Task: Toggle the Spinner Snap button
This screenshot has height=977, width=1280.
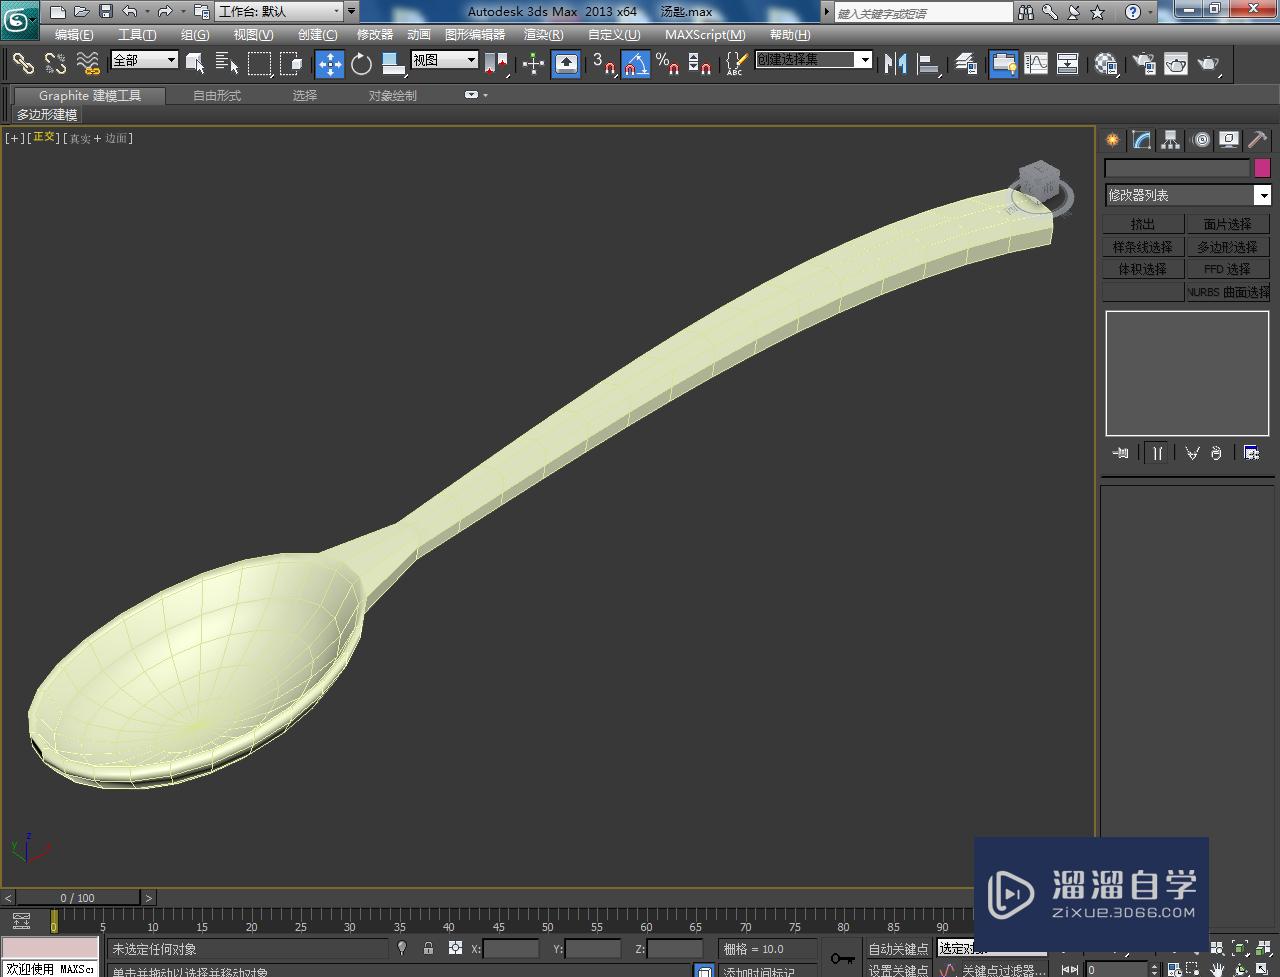Action: point(700,64)
